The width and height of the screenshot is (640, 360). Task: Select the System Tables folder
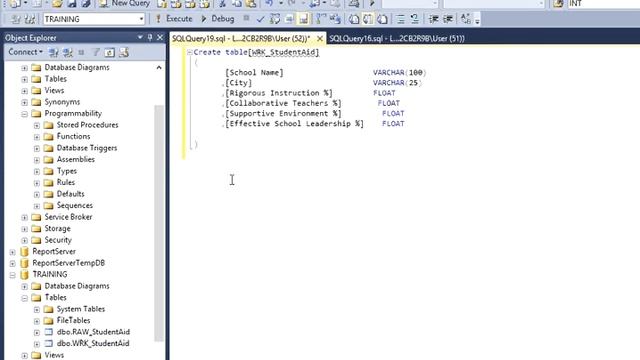tap(80, 309)
